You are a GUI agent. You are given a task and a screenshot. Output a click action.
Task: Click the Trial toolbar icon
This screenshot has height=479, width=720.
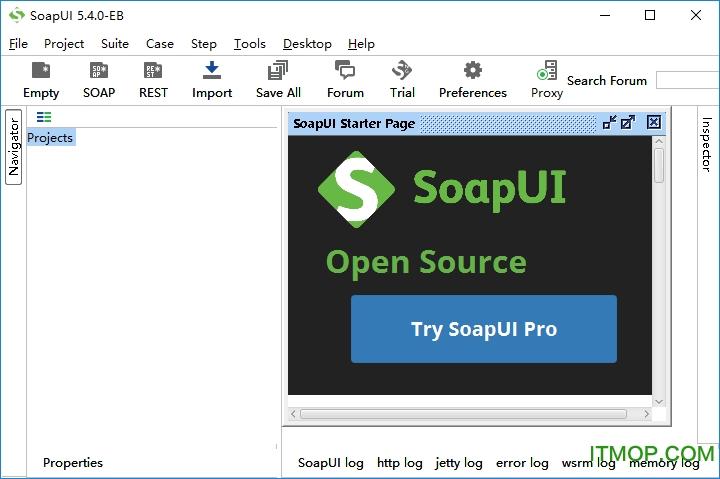(x=402, y=80)
